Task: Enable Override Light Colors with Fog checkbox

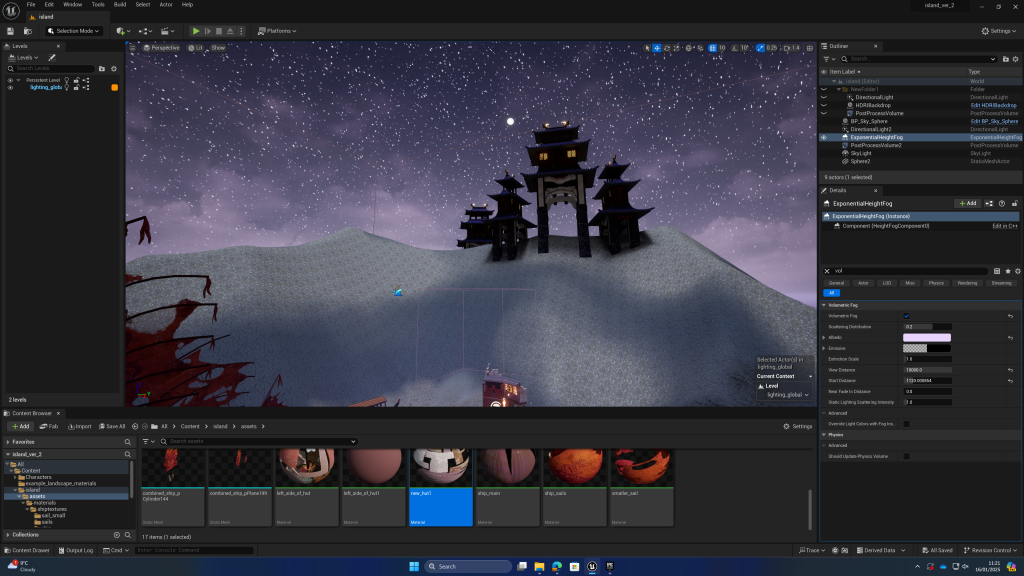Action: (x=907, y=424)
